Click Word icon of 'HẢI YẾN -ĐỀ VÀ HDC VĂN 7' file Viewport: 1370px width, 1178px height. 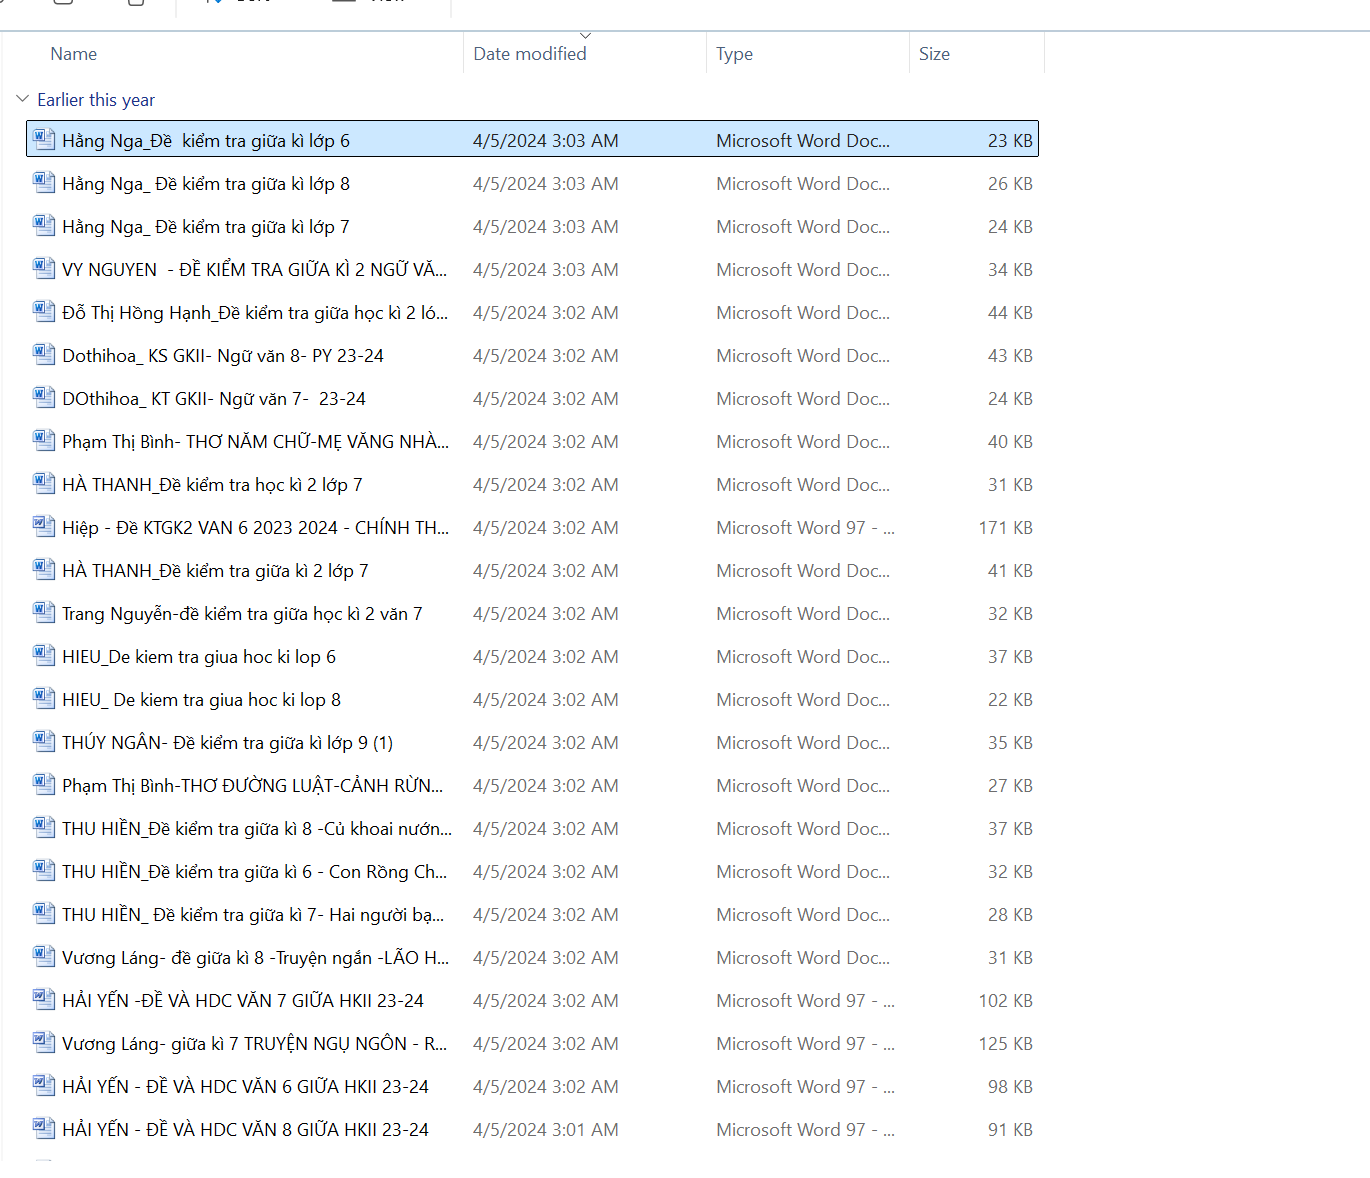pyautogui.click(x=44, y=999)
